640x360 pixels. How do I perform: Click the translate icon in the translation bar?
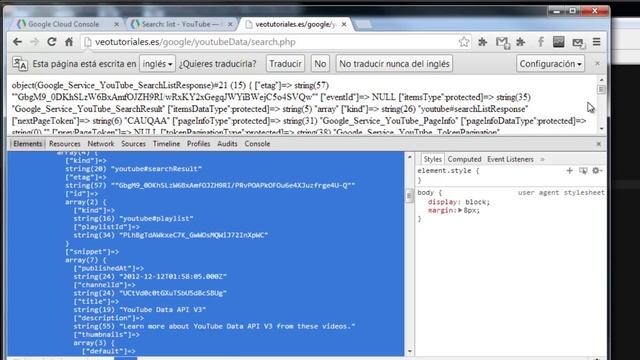(20, 64)
